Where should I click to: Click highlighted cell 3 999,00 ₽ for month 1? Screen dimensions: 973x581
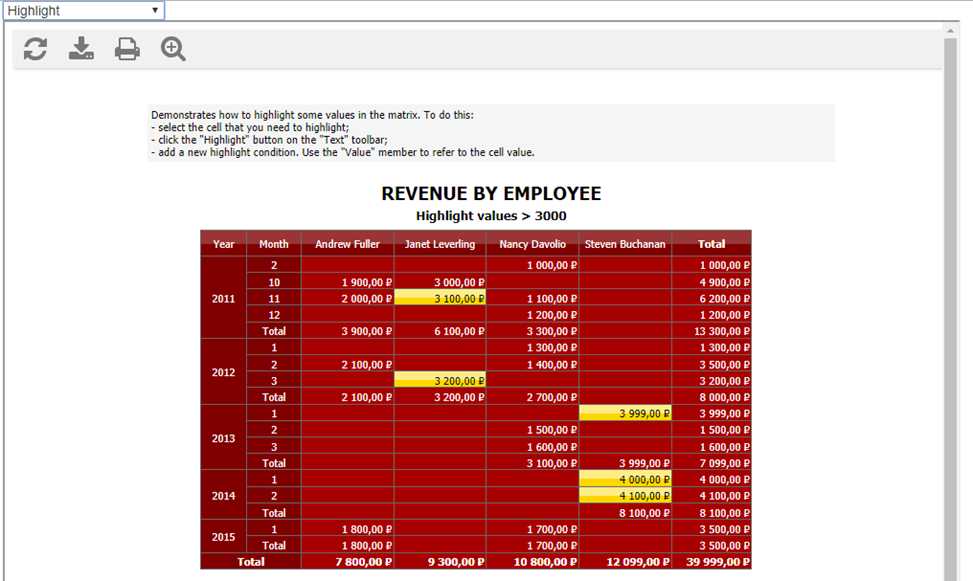[625, 413]
